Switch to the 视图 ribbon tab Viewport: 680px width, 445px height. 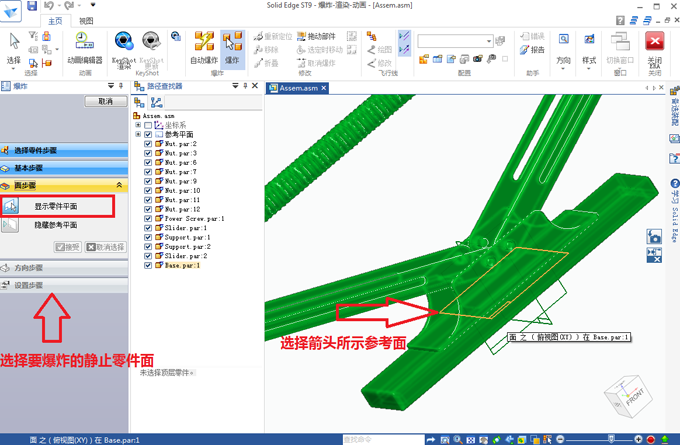[86, 20]
